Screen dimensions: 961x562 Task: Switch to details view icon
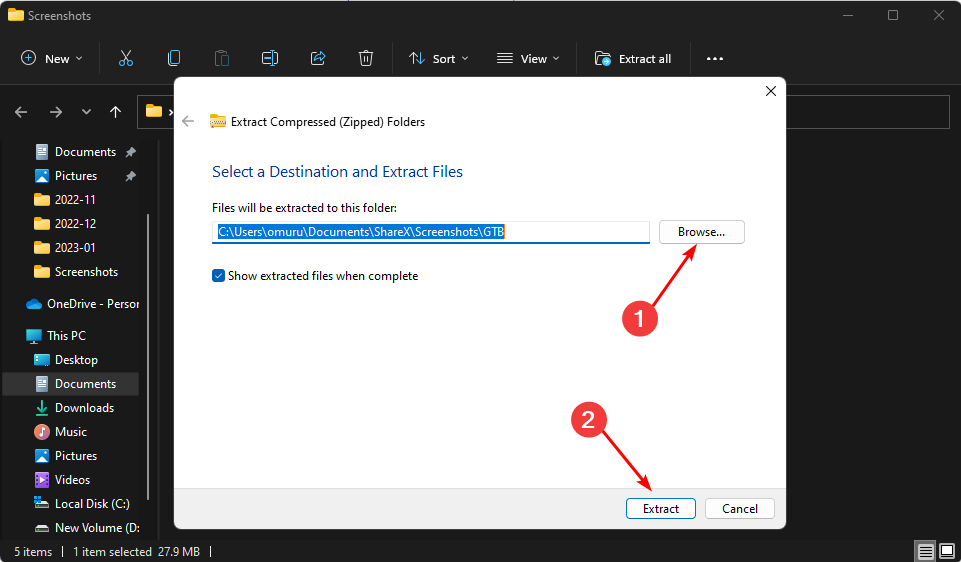pos(926,551)
